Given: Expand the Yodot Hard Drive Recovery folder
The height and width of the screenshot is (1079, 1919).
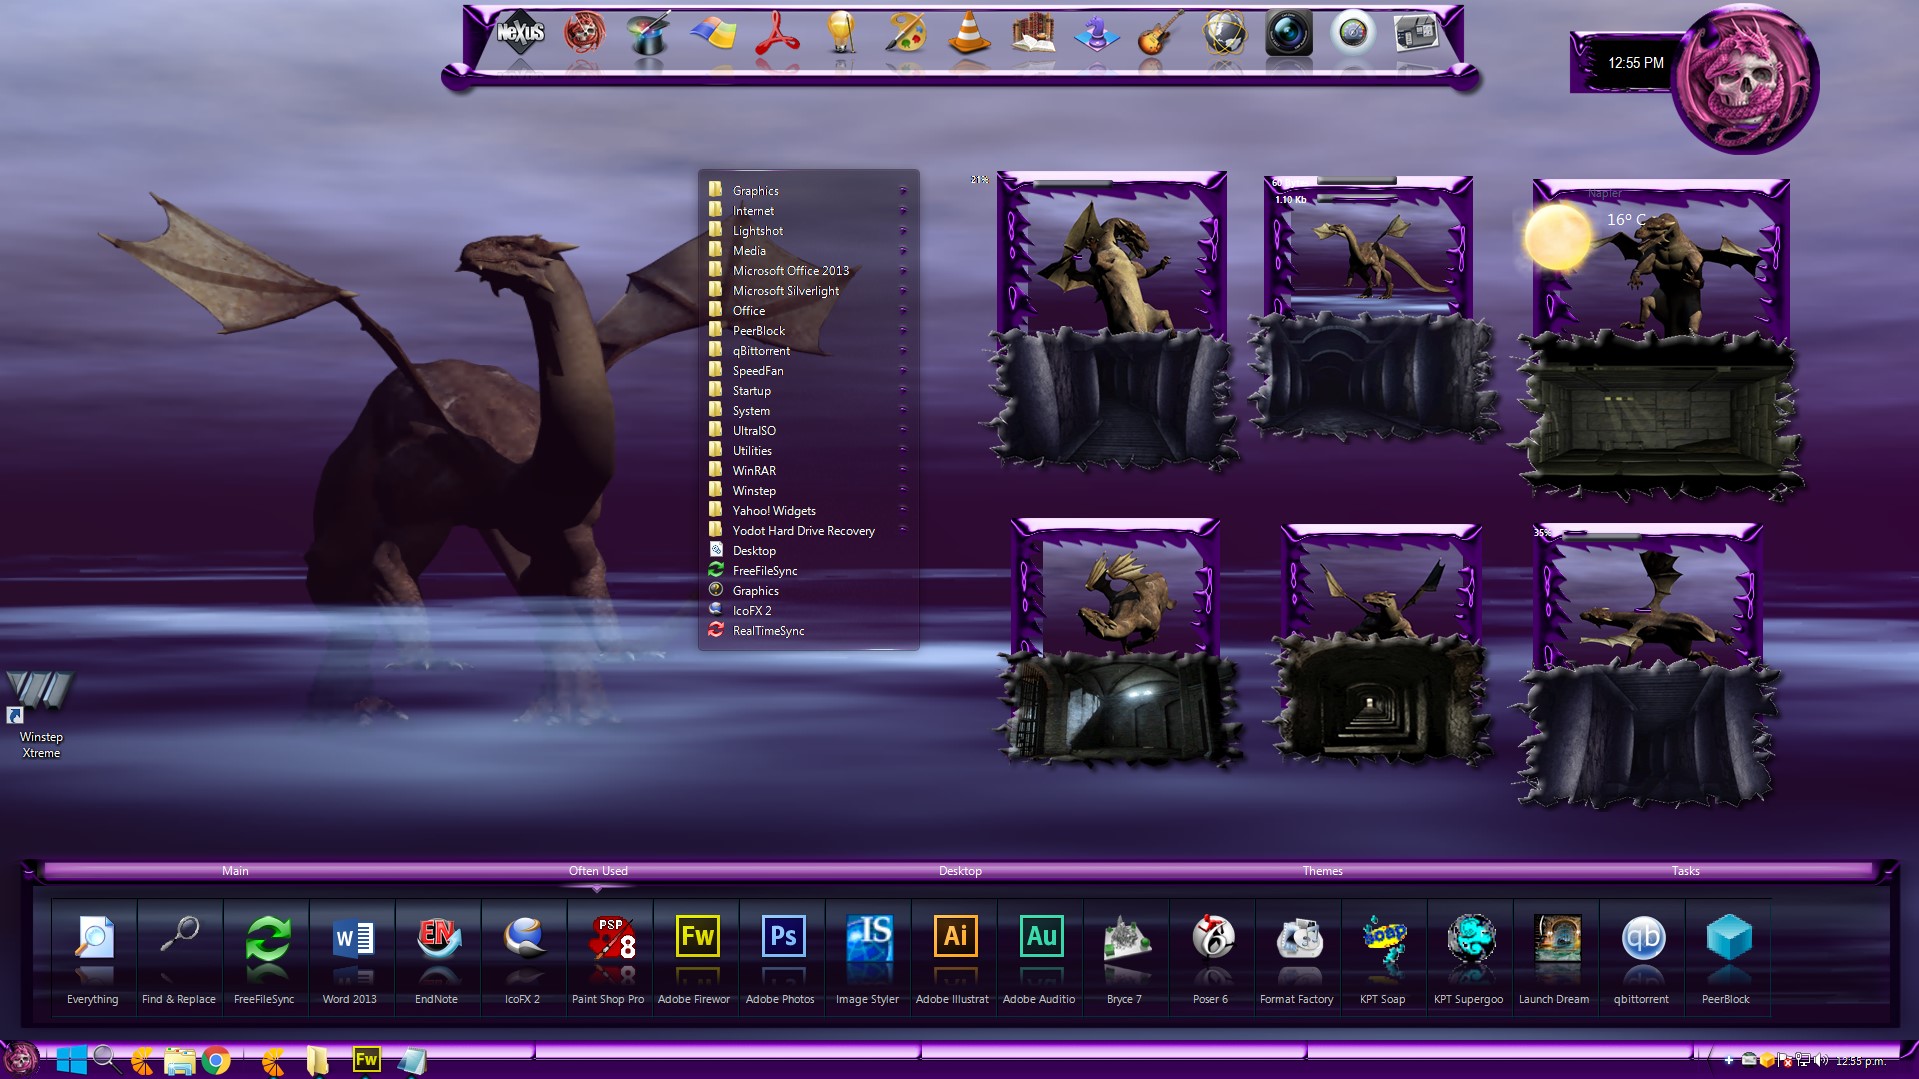Looking at the screenshot, I should click(803, 531).
